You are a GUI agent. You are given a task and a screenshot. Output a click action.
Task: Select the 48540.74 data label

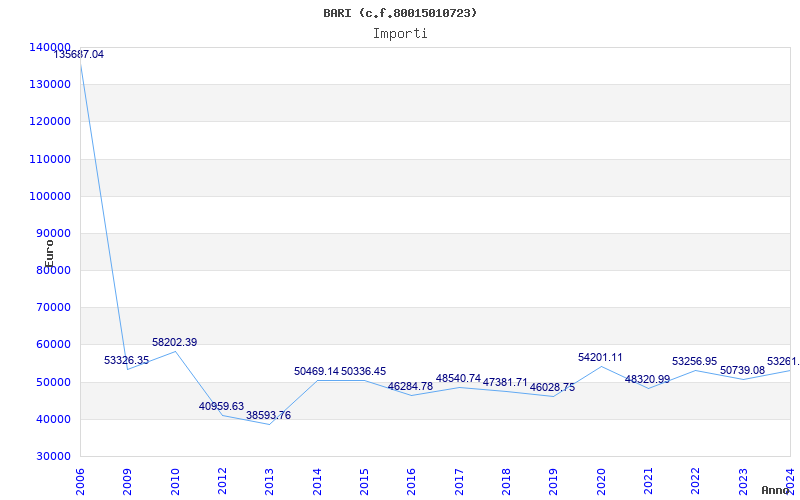(458, 379)
